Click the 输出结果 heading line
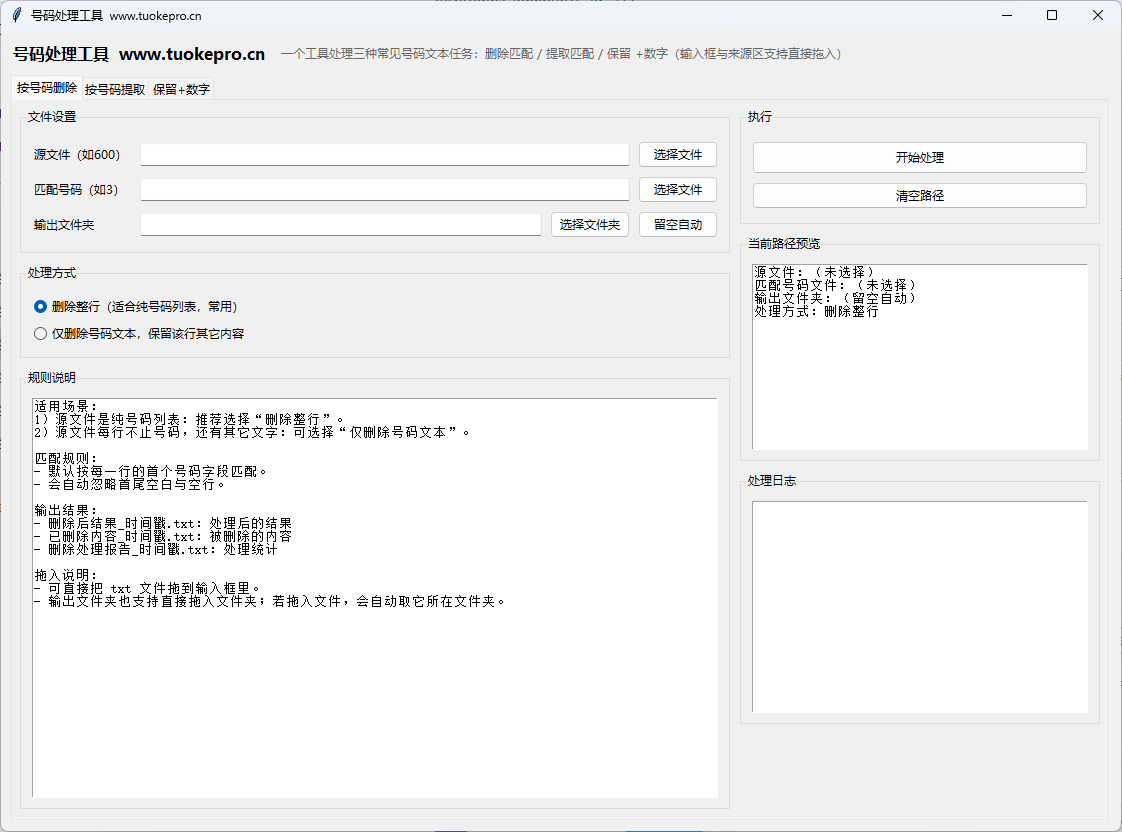 click(66, 511)
